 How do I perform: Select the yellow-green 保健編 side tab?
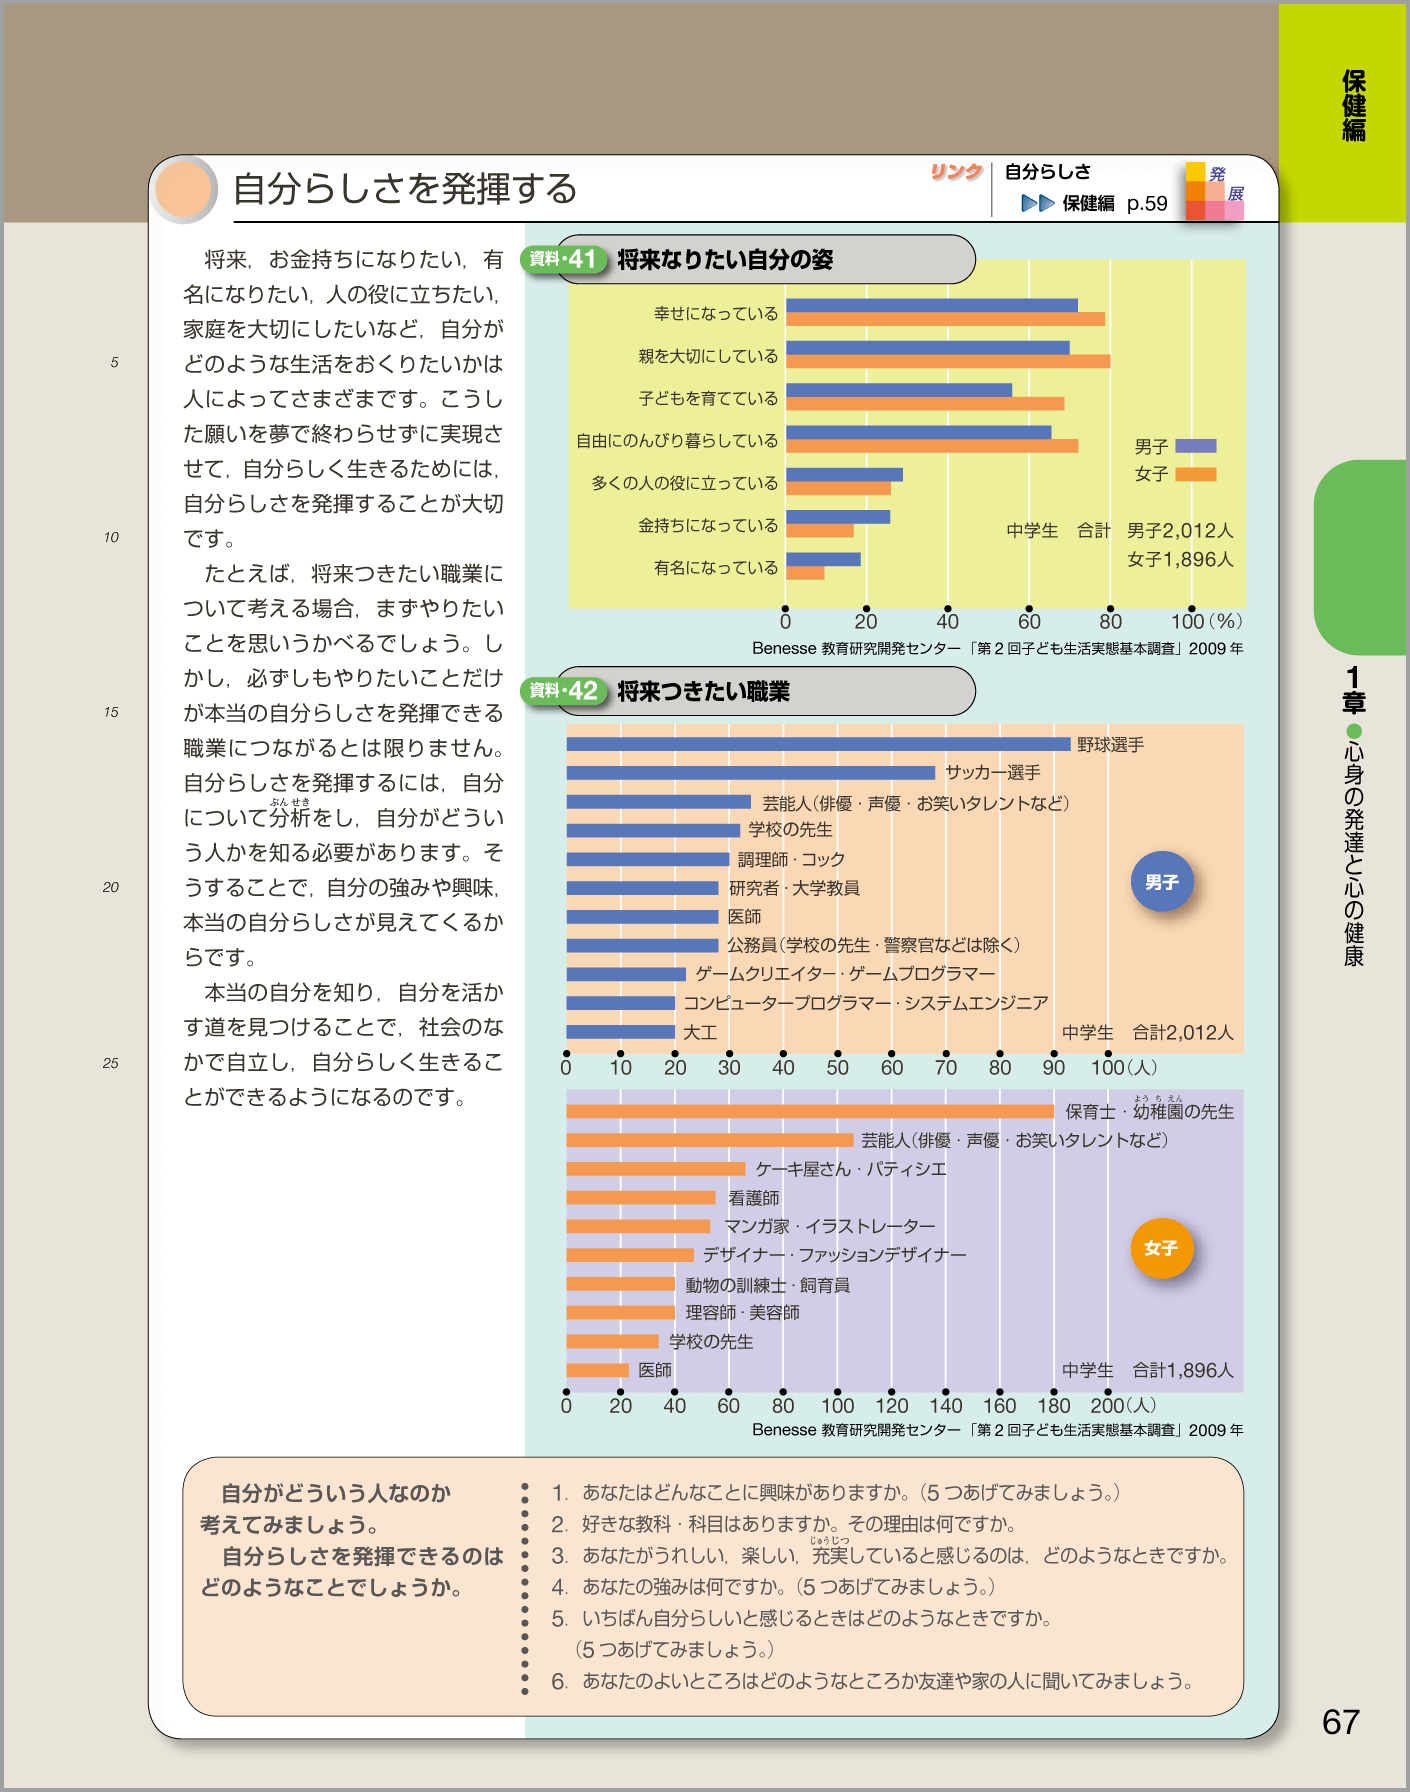tap(1343, 112)
